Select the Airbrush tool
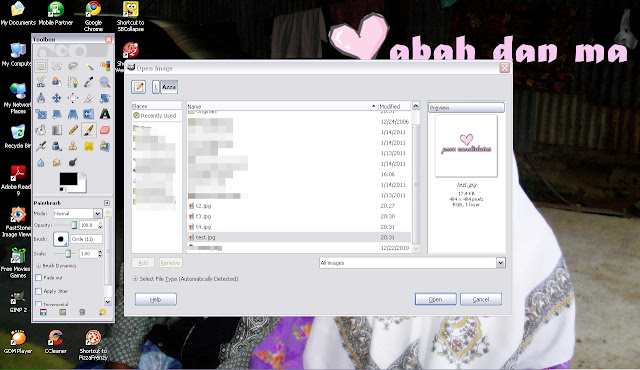 pos(41,146)
